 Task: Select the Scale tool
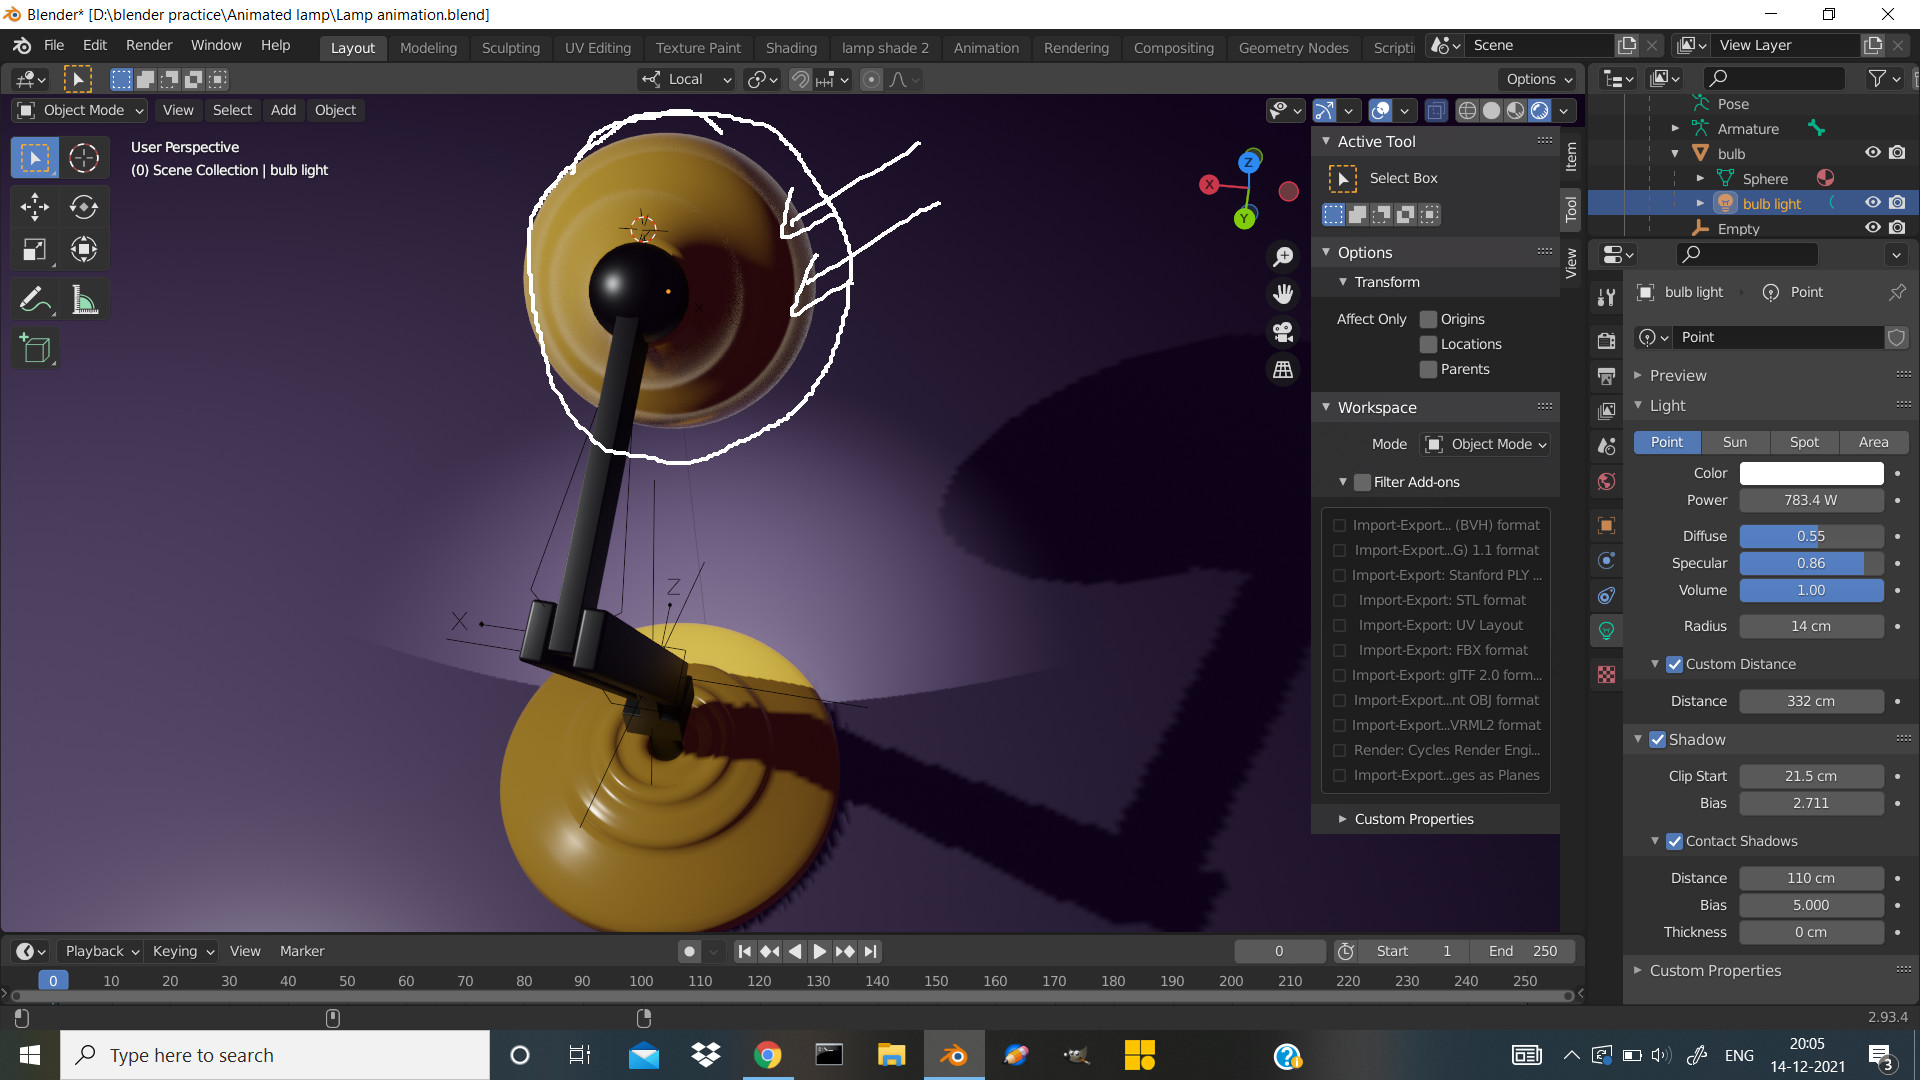(x=34, y=250)
